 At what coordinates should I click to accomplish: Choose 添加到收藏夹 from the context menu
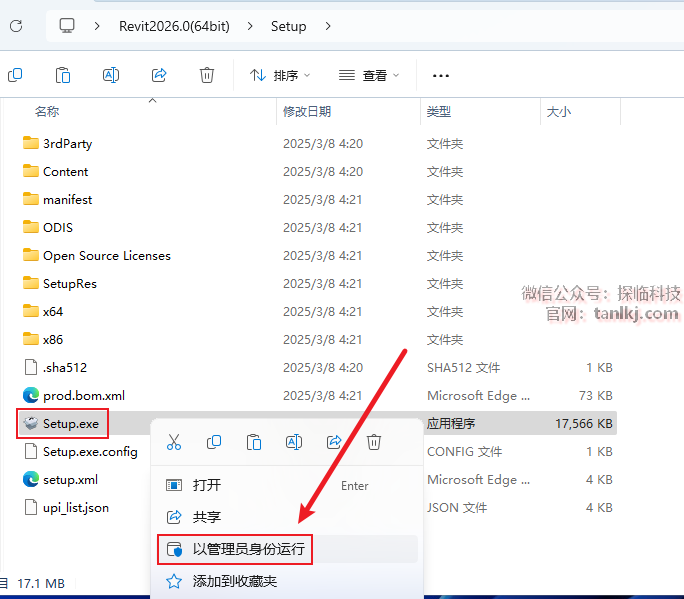[234, 581]
